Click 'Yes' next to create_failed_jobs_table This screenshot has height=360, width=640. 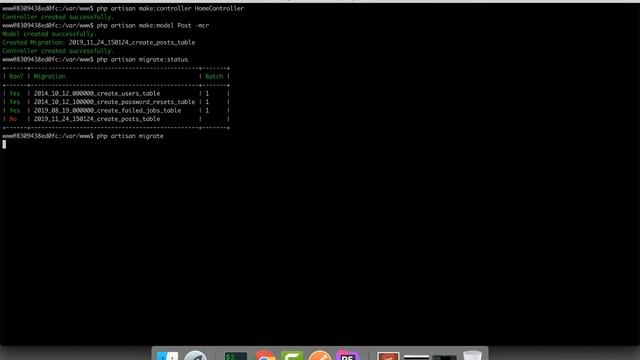[15, 111]
